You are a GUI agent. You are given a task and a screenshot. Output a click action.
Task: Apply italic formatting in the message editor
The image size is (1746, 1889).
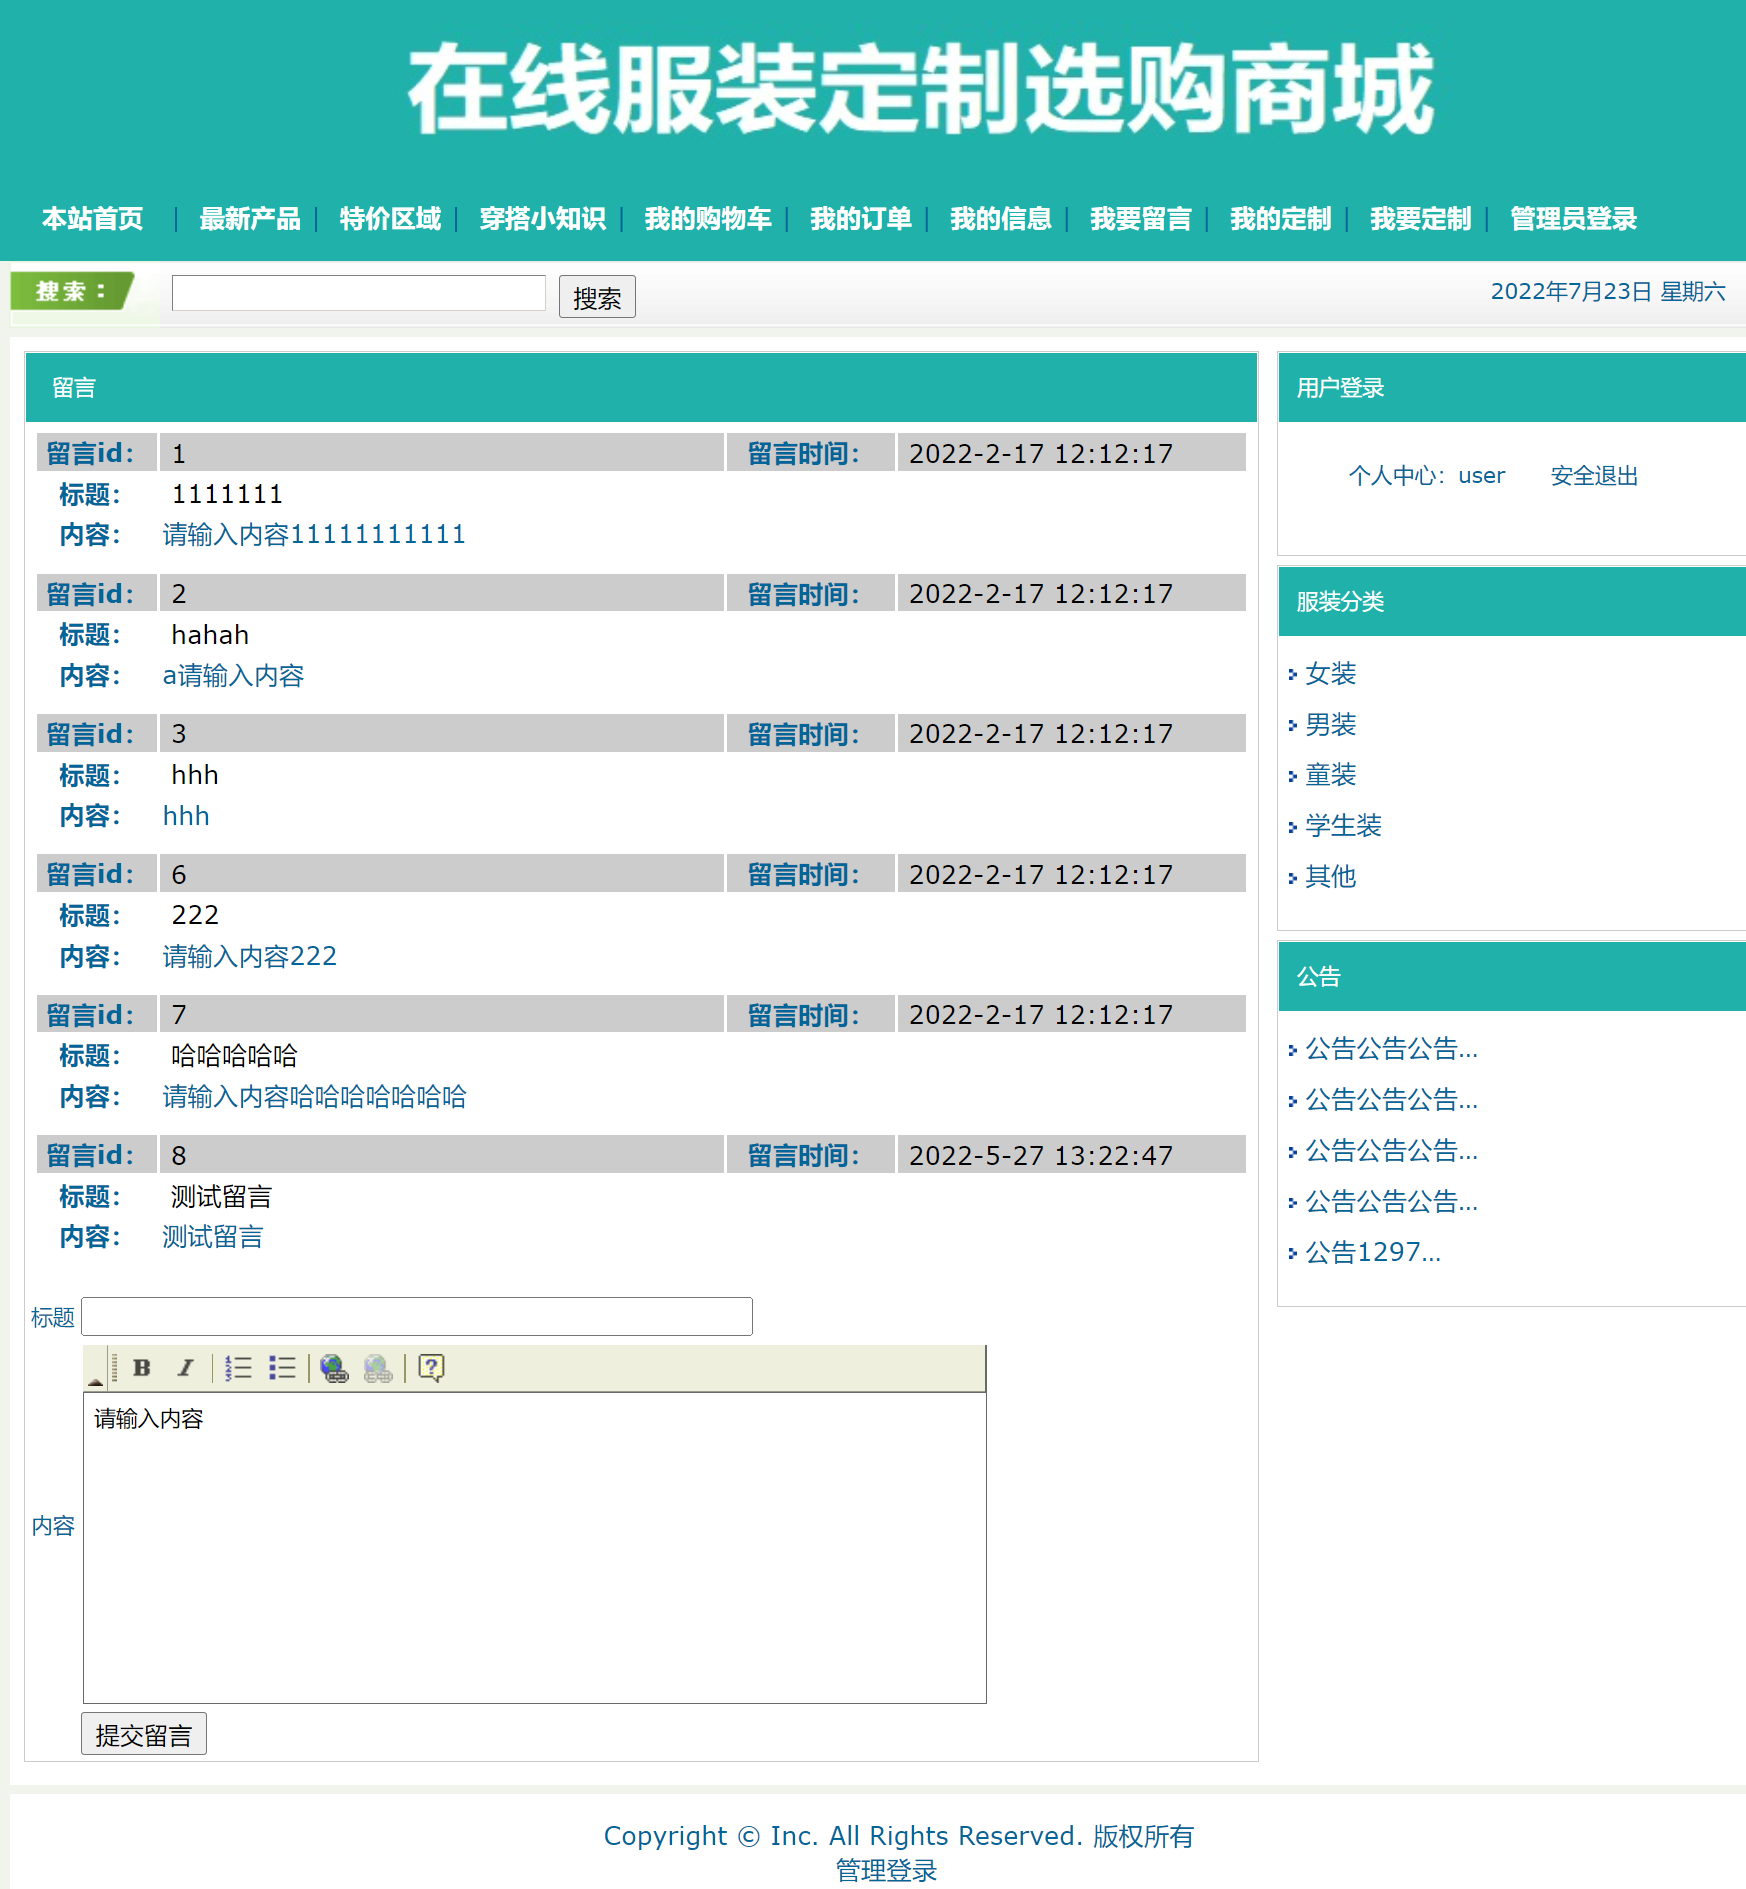185,1368
